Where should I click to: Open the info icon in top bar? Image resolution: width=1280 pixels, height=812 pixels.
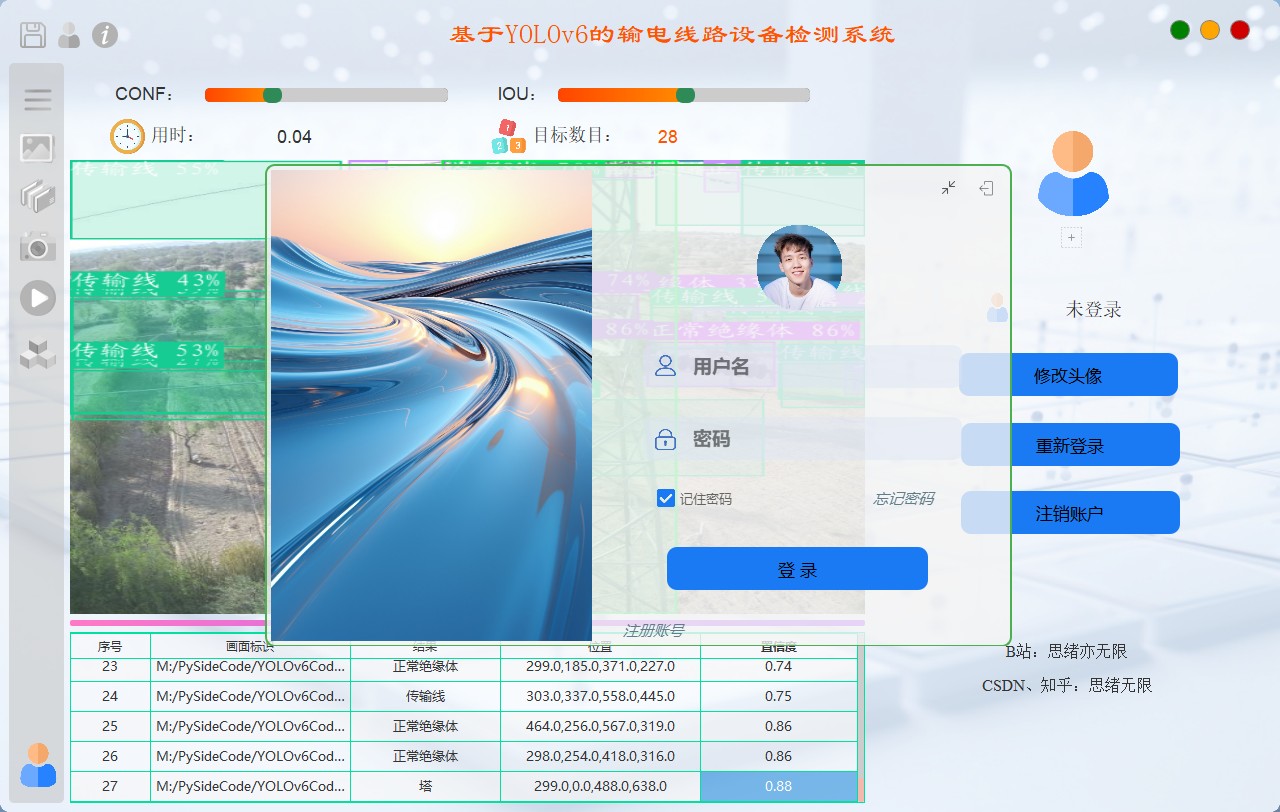[x=105, y=35]
